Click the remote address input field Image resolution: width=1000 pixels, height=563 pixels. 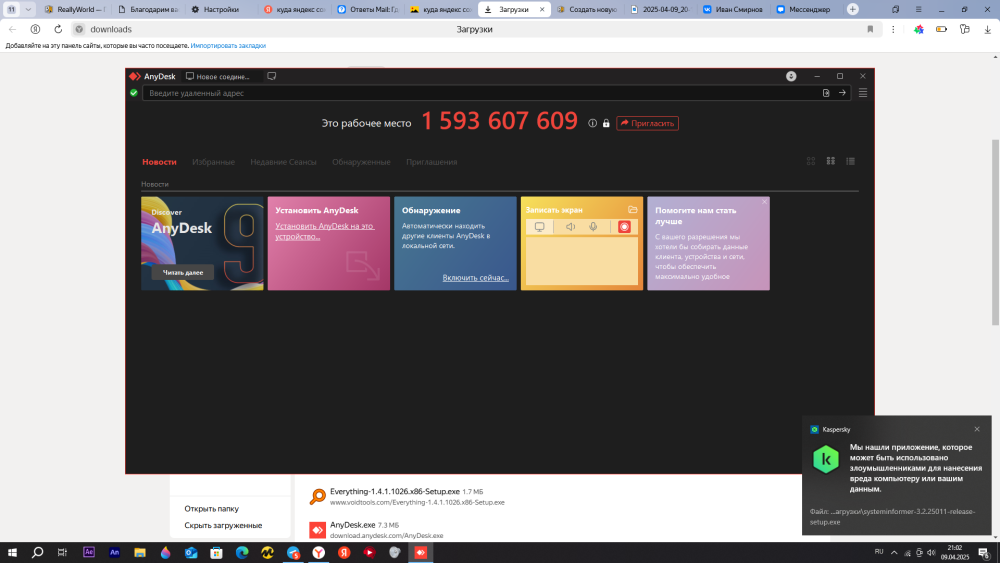pos(482,93)
